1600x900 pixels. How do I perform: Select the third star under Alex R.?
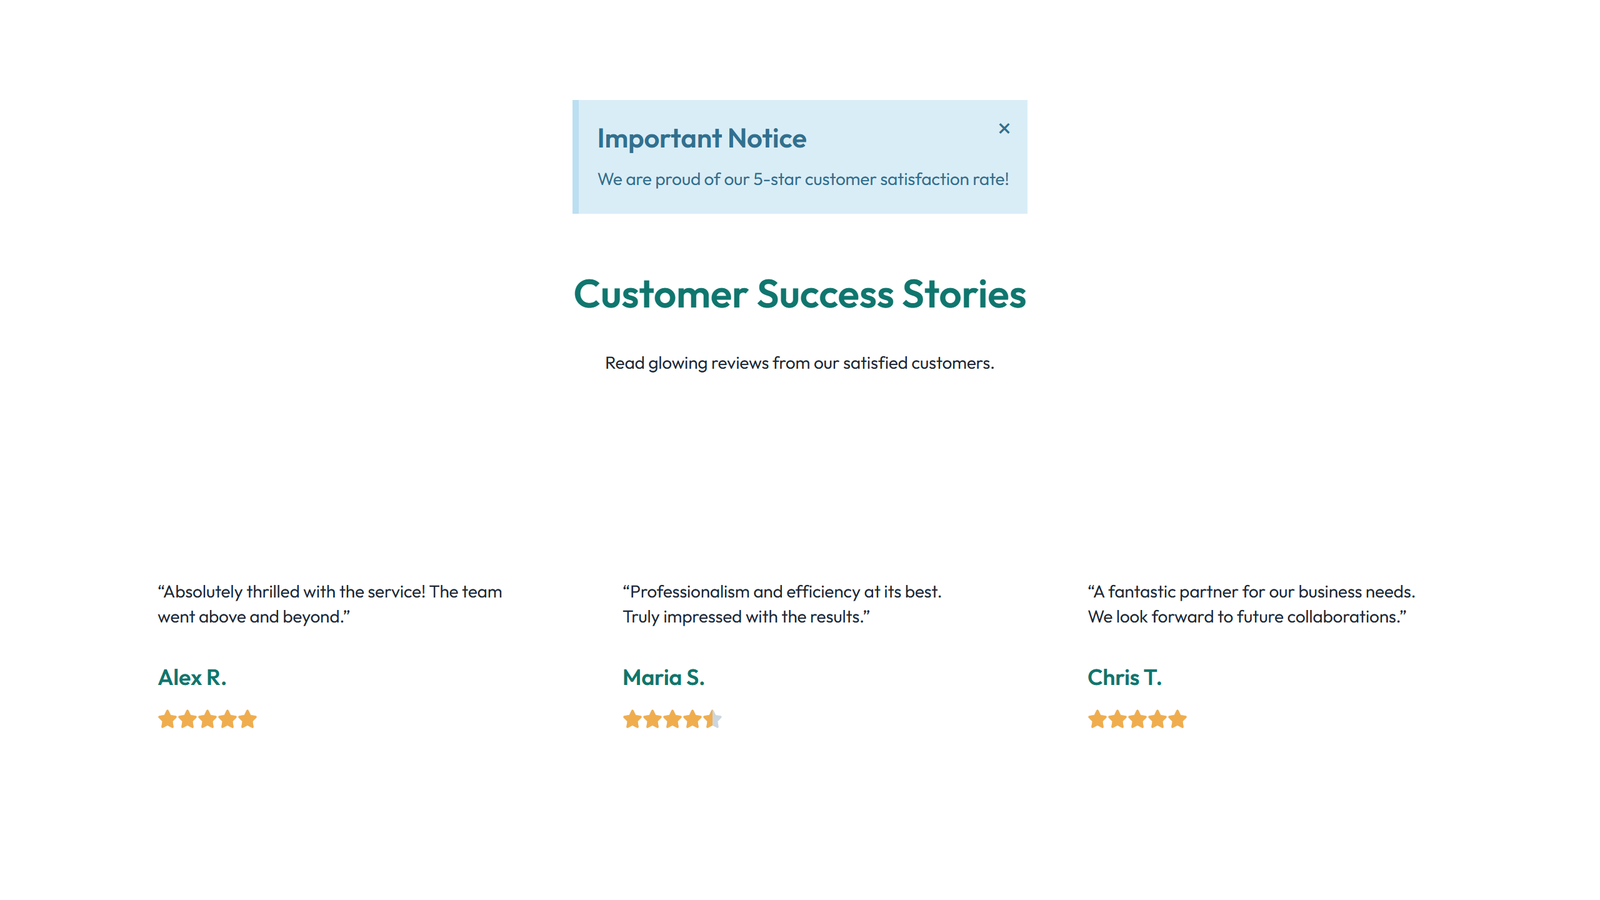point(208,719)
